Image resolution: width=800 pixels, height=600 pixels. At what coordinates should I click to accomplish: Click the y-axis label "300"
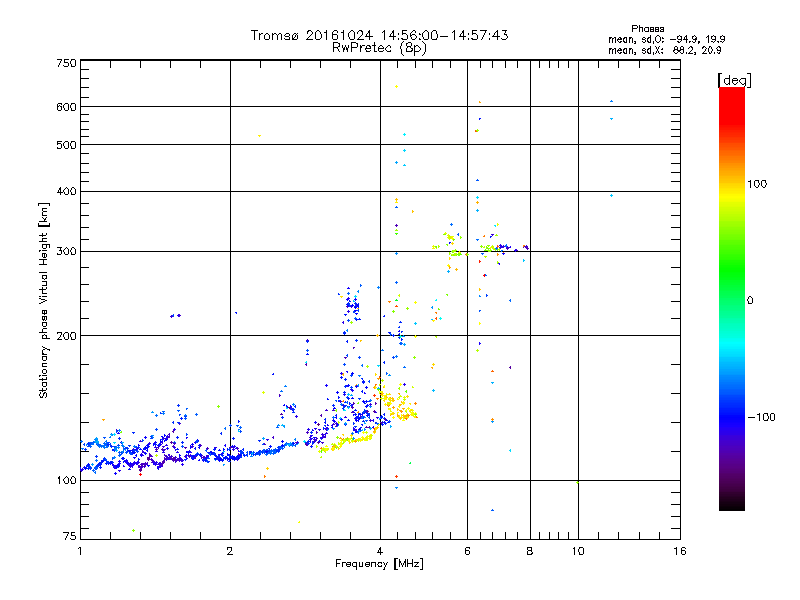[66, 252]
